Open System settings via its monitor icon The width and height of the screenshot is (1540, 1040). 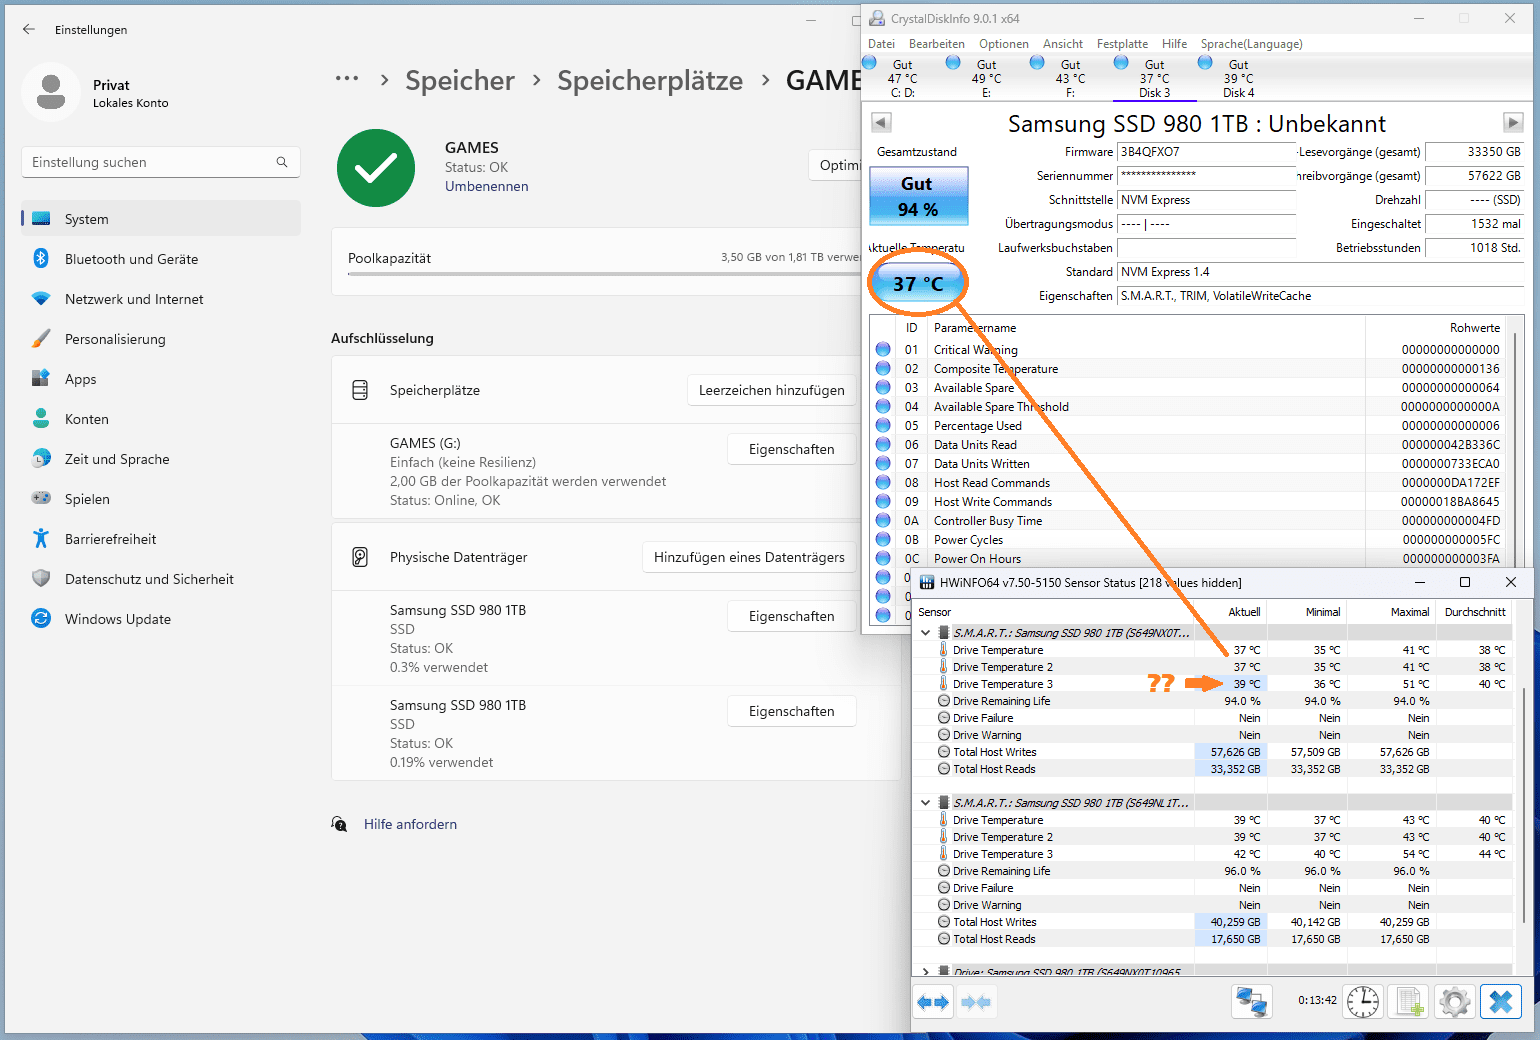(x=41, y=219)
